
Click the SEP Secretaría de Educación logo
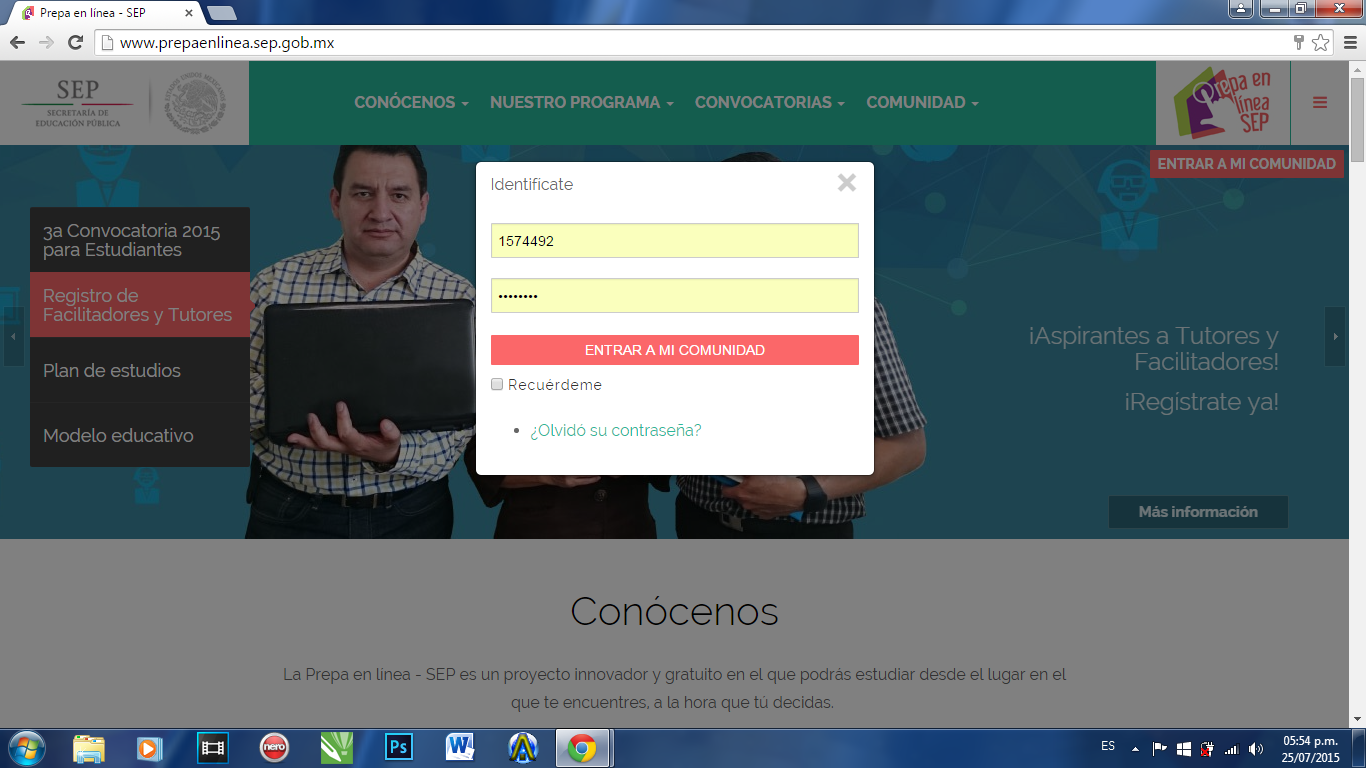[125, 105]
